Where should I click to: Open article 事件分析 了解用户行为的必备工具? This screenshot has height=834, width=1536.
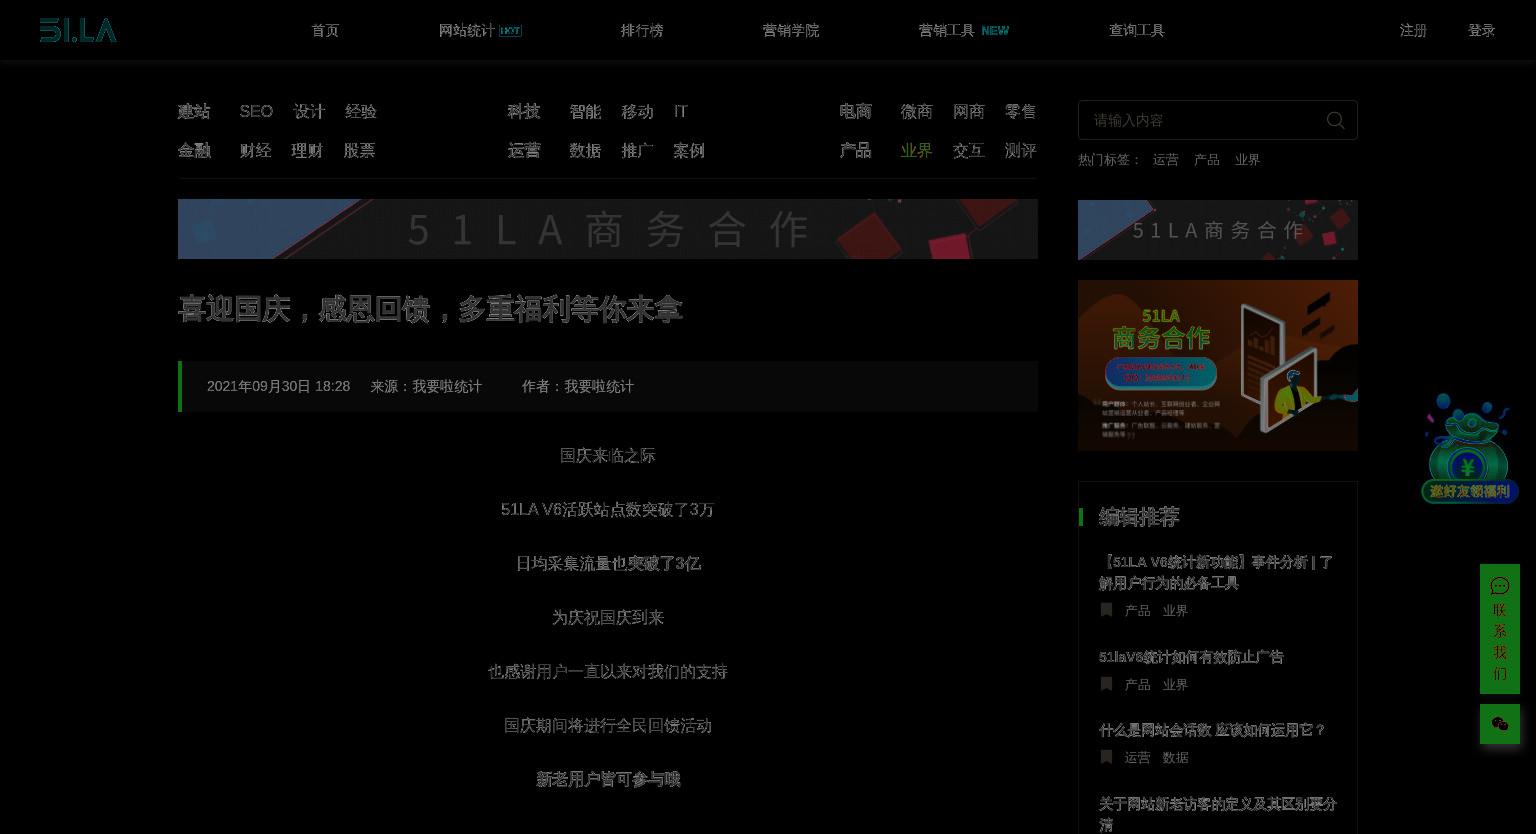[1216, 572]
